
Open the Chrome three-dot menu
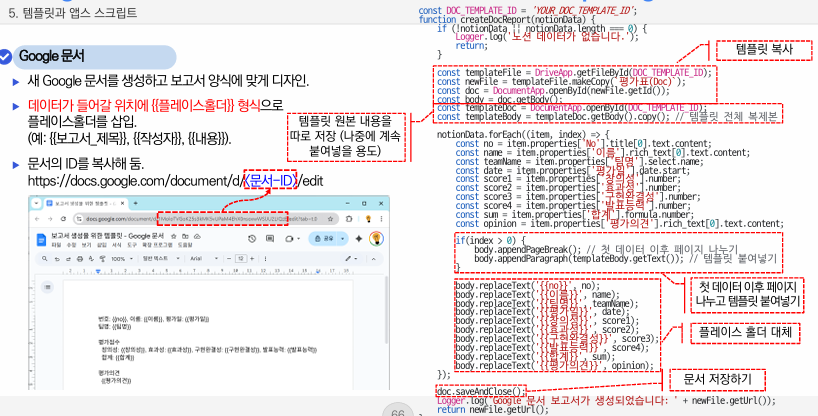381,219
